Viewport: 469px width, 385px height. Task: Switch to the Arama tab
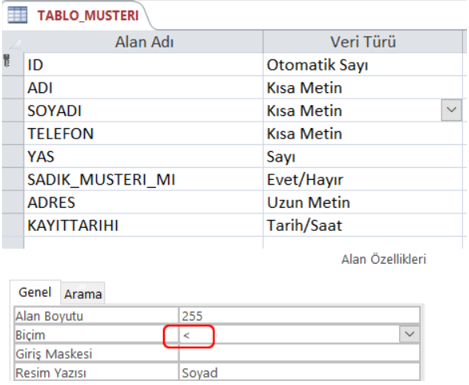point(83,294)
